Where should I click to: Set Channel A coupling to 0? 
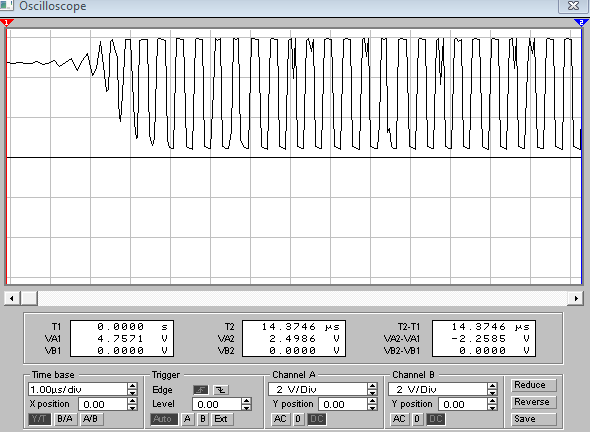coord(298,419)
